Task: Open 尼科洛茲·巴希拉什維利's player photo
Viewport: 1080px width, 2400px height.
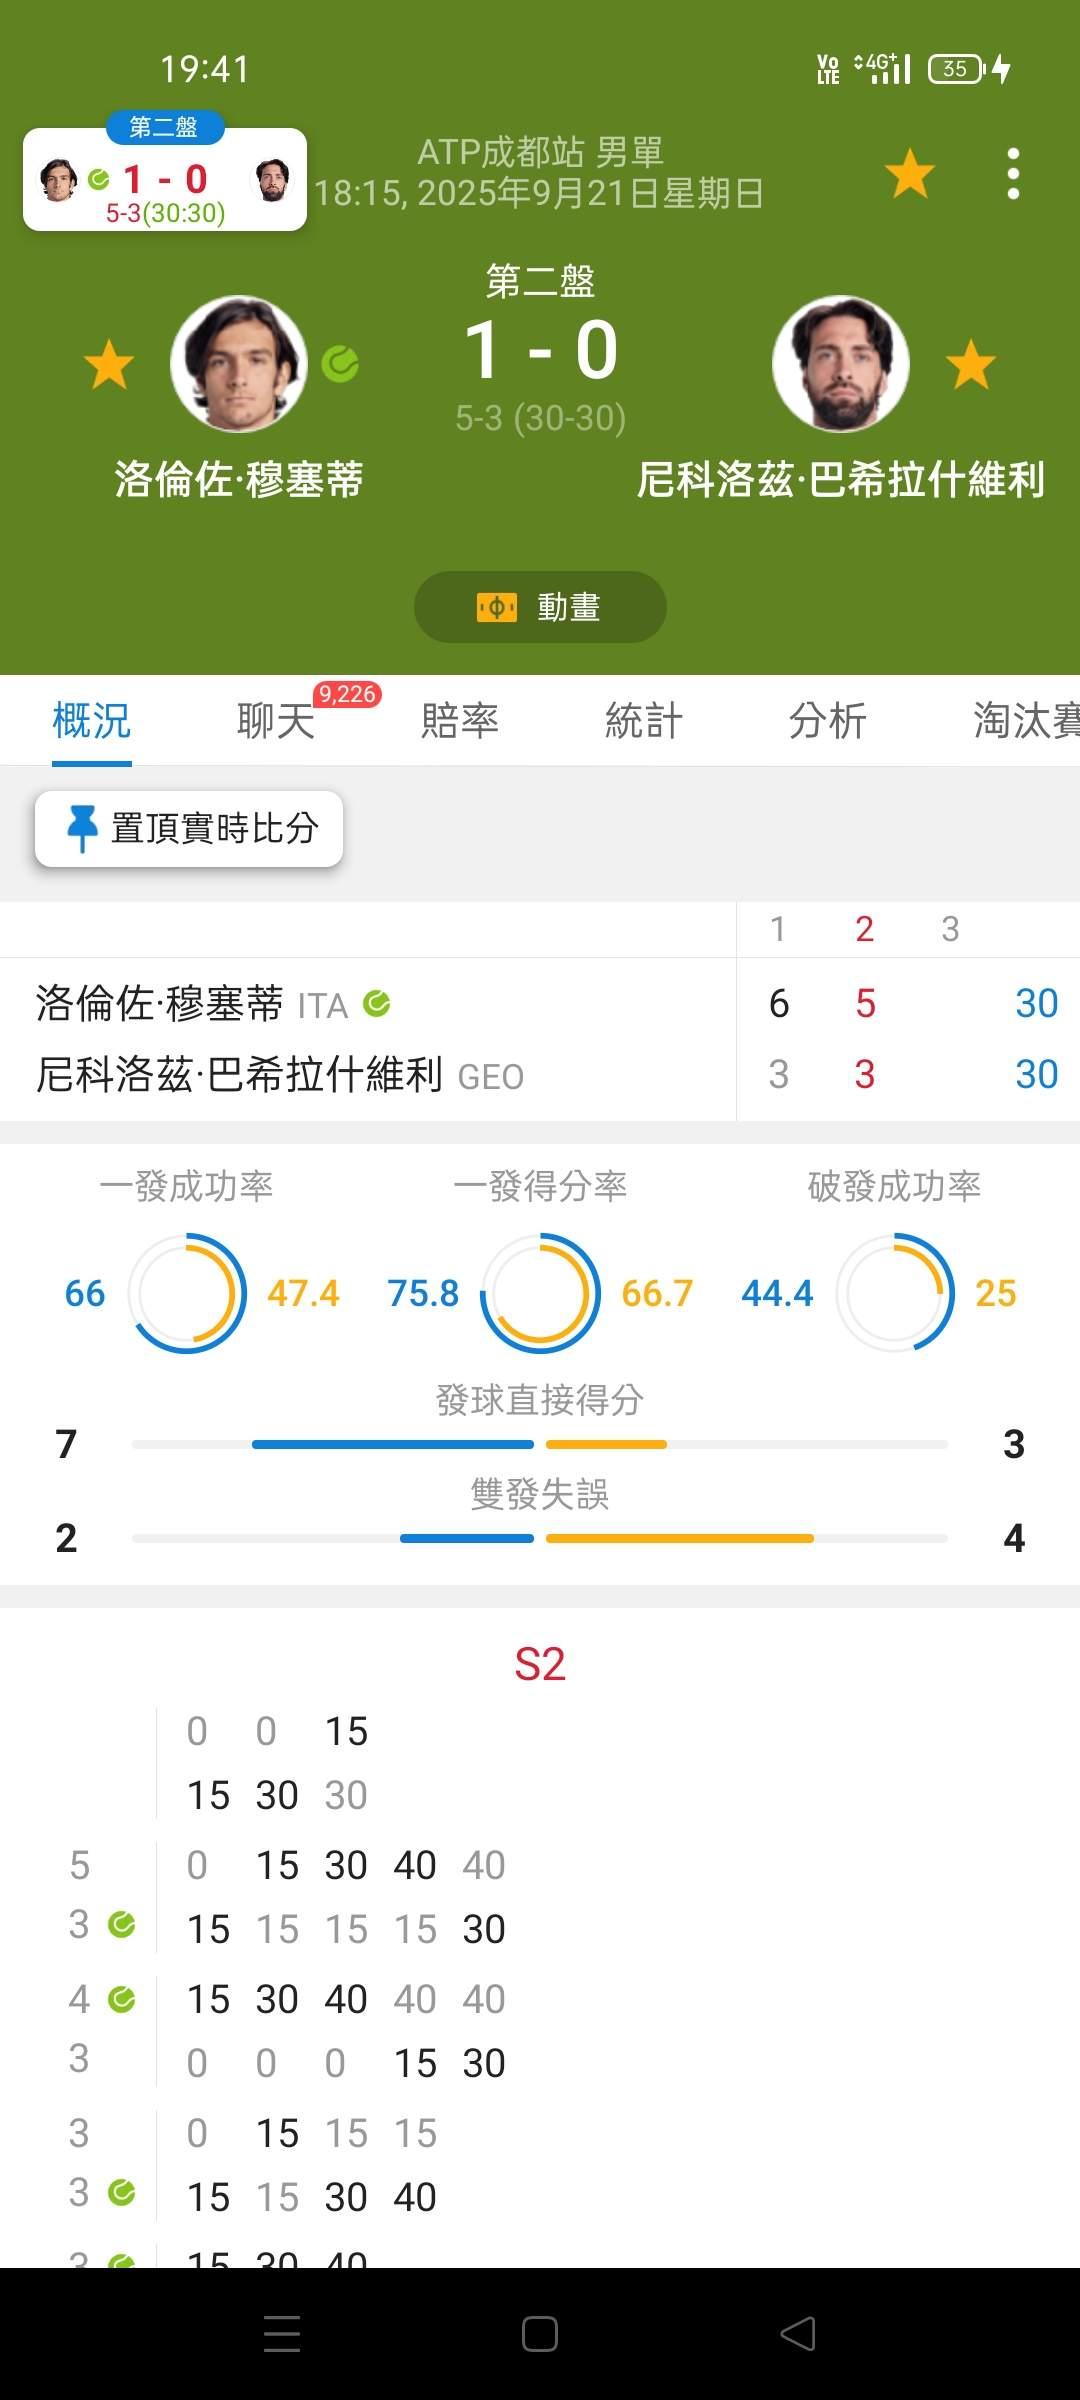Action: click(841, 364)
